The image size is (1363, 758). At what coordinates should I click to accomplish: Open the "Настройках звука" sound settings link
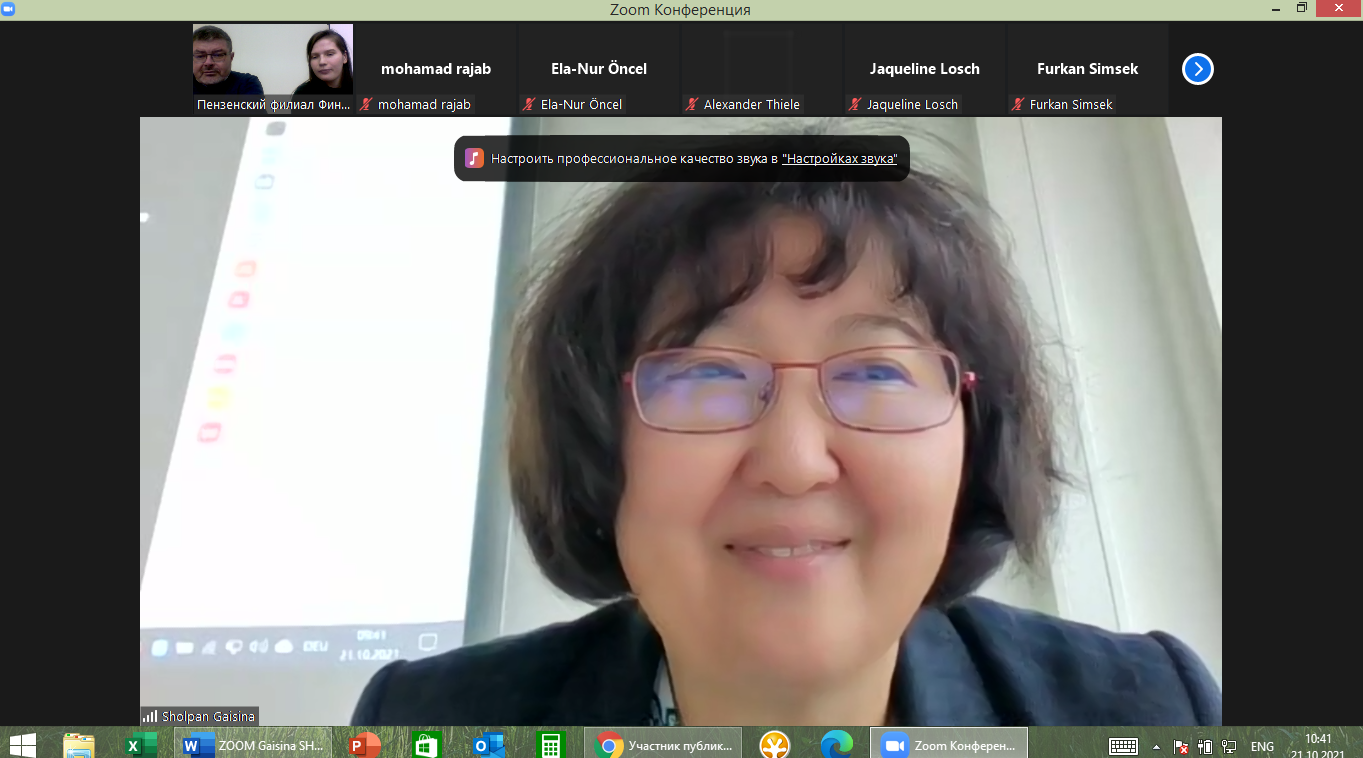[839, 158]
